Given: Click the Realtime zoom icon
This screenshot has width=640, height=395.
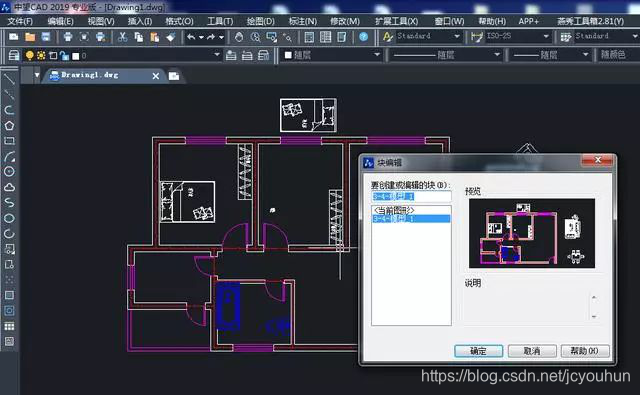Looking at the screenshot, I should click(256, 37).
